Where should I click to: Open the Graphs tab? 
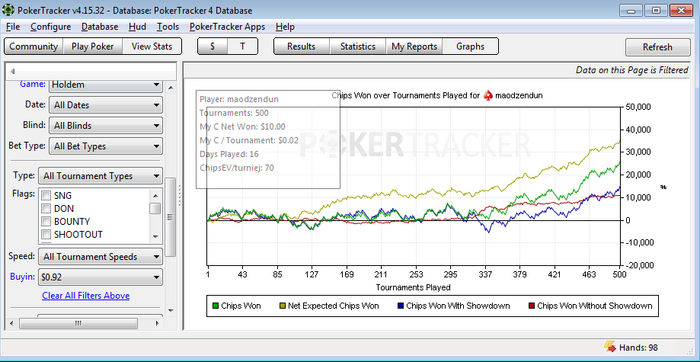pyautogui.click(x=471, y=46)
